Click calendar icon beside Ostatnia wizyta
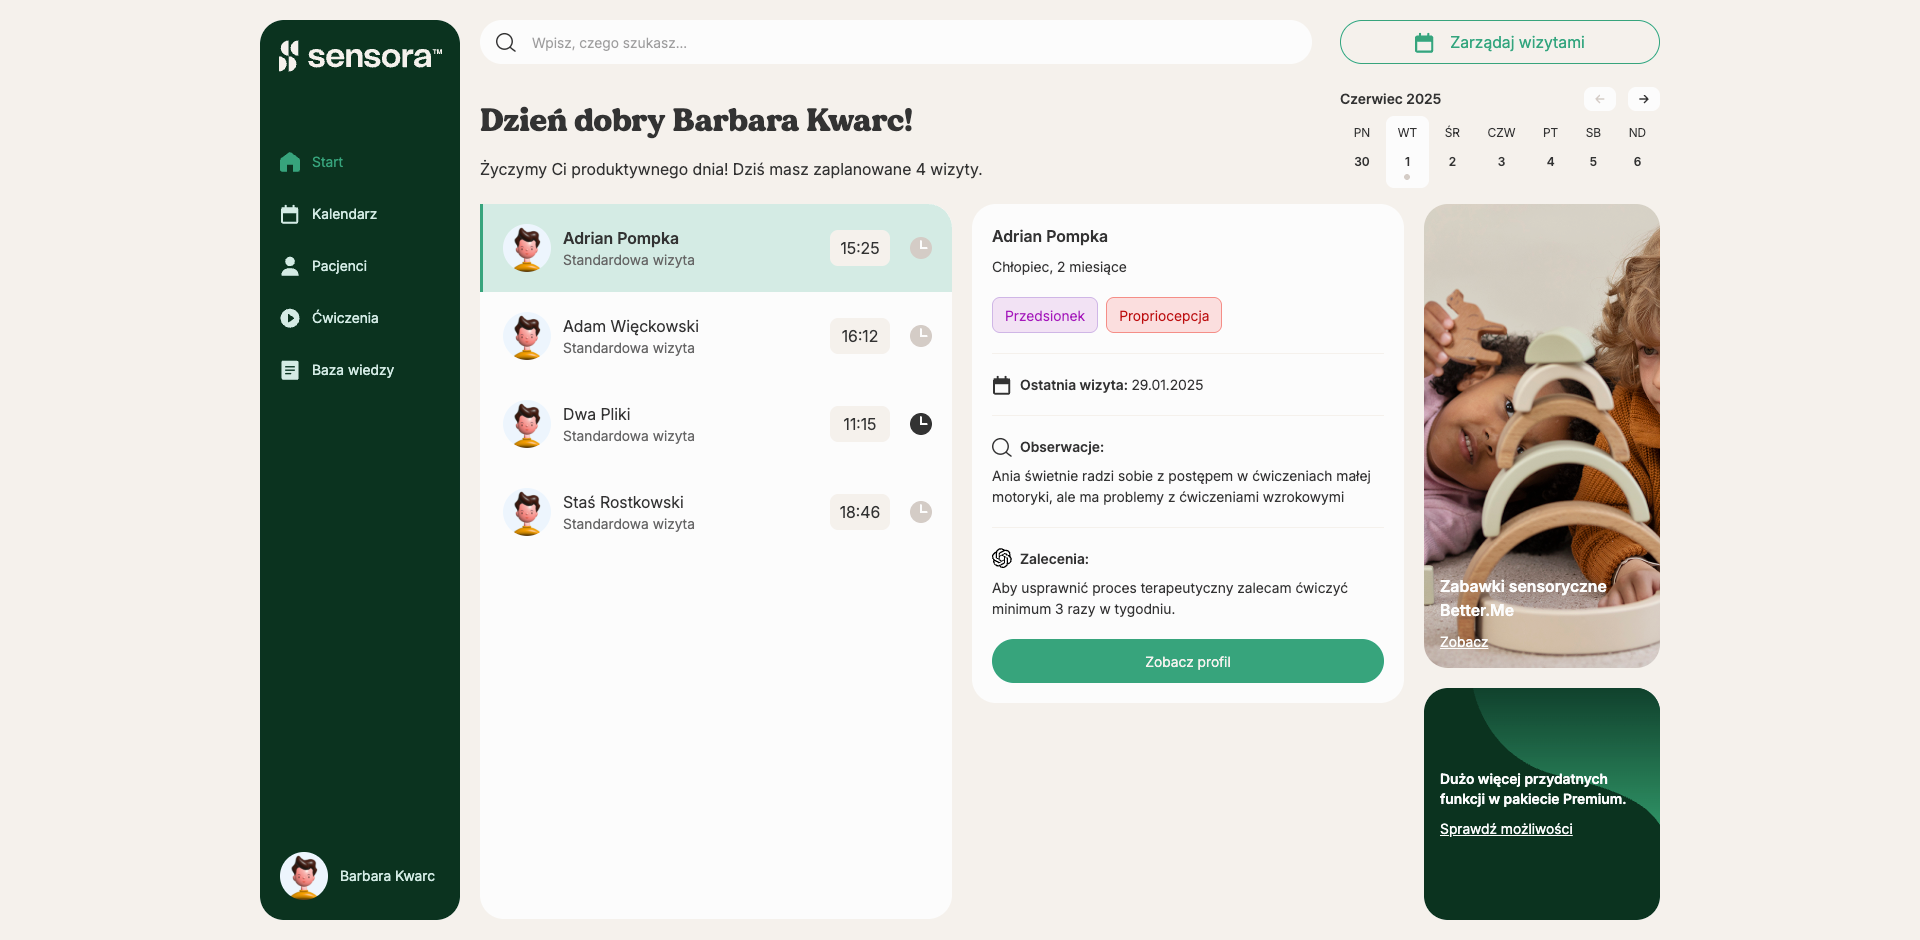Screen dimensions: 1920x940 [1001, 385]
